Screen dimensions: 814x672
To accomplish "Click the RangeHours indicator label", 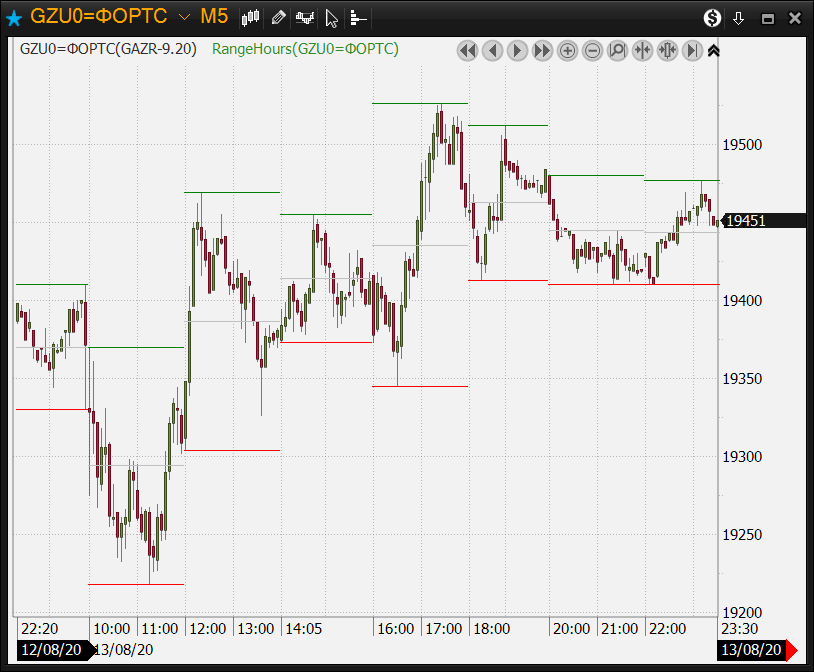I will point(305,49).
